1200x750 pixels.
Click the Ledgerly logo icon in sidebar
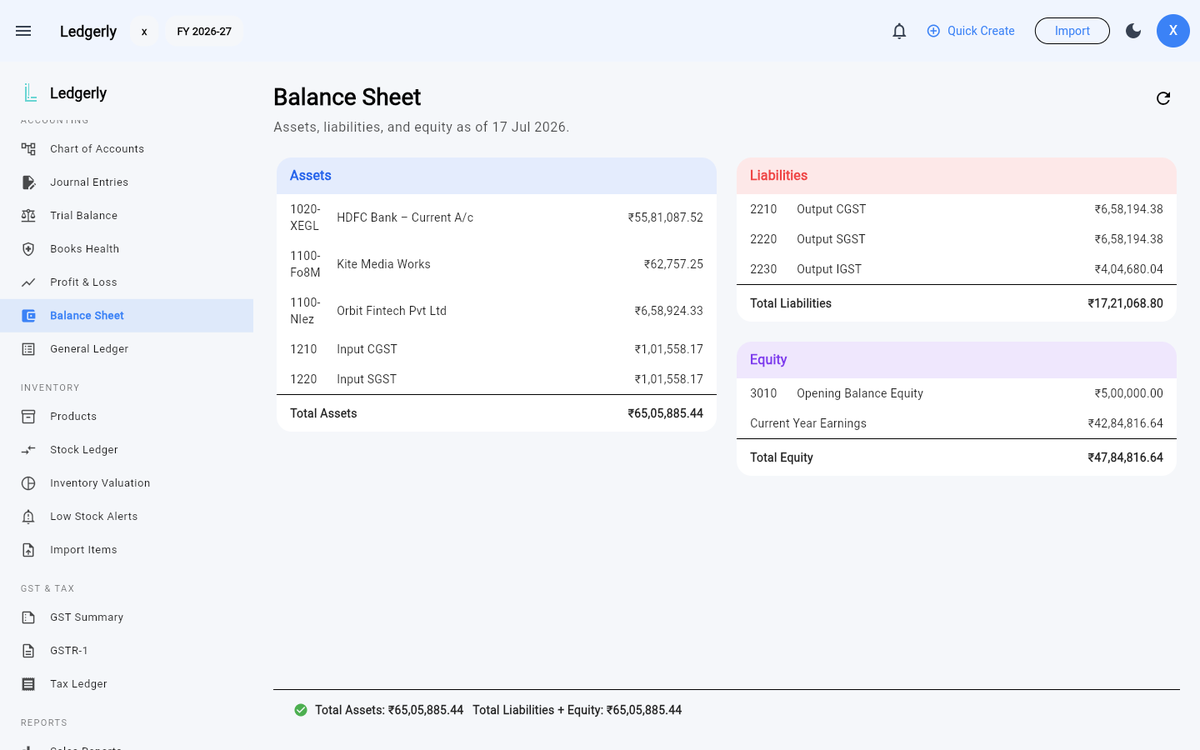(x=30, y=93)
